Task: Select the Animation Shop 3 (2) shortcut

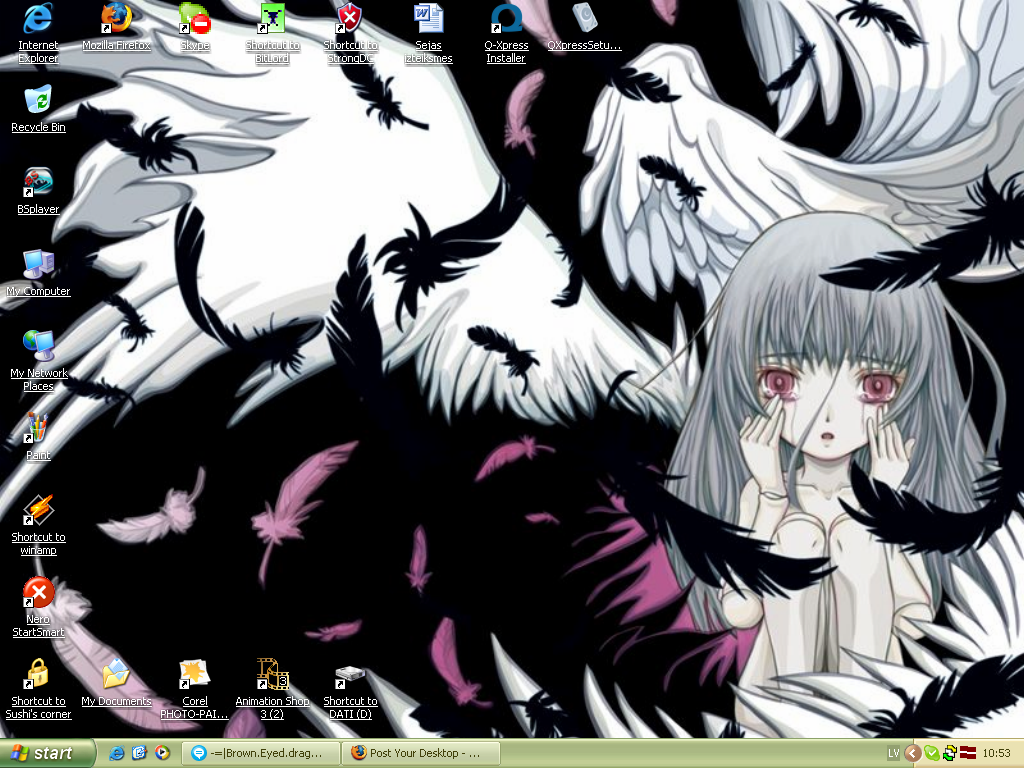Action: click(272, 688)
